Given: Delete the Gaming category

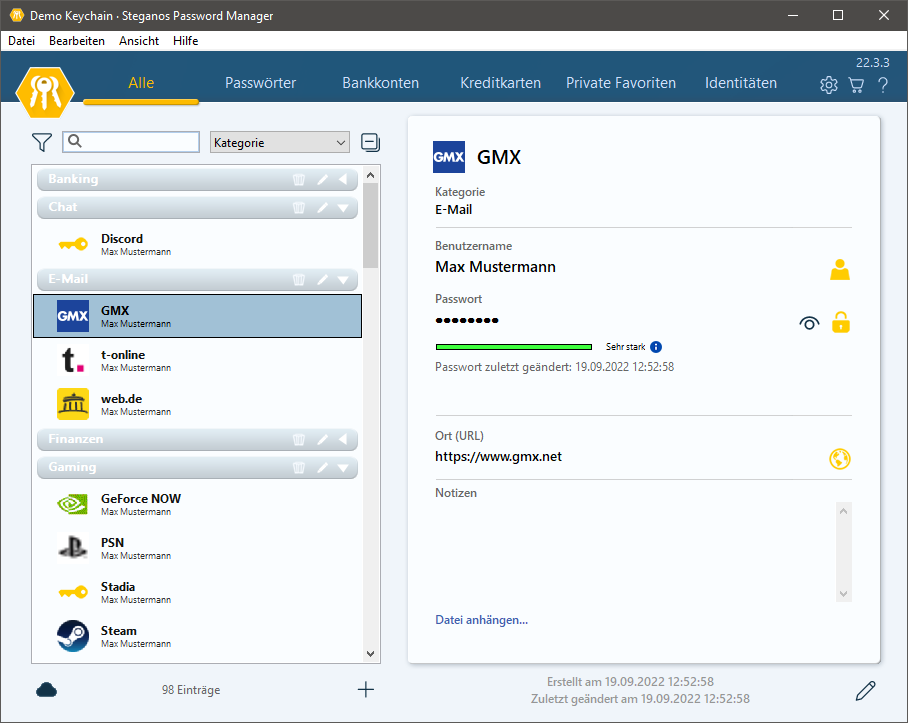Looking at the screenshot, I should coord(299,467).
